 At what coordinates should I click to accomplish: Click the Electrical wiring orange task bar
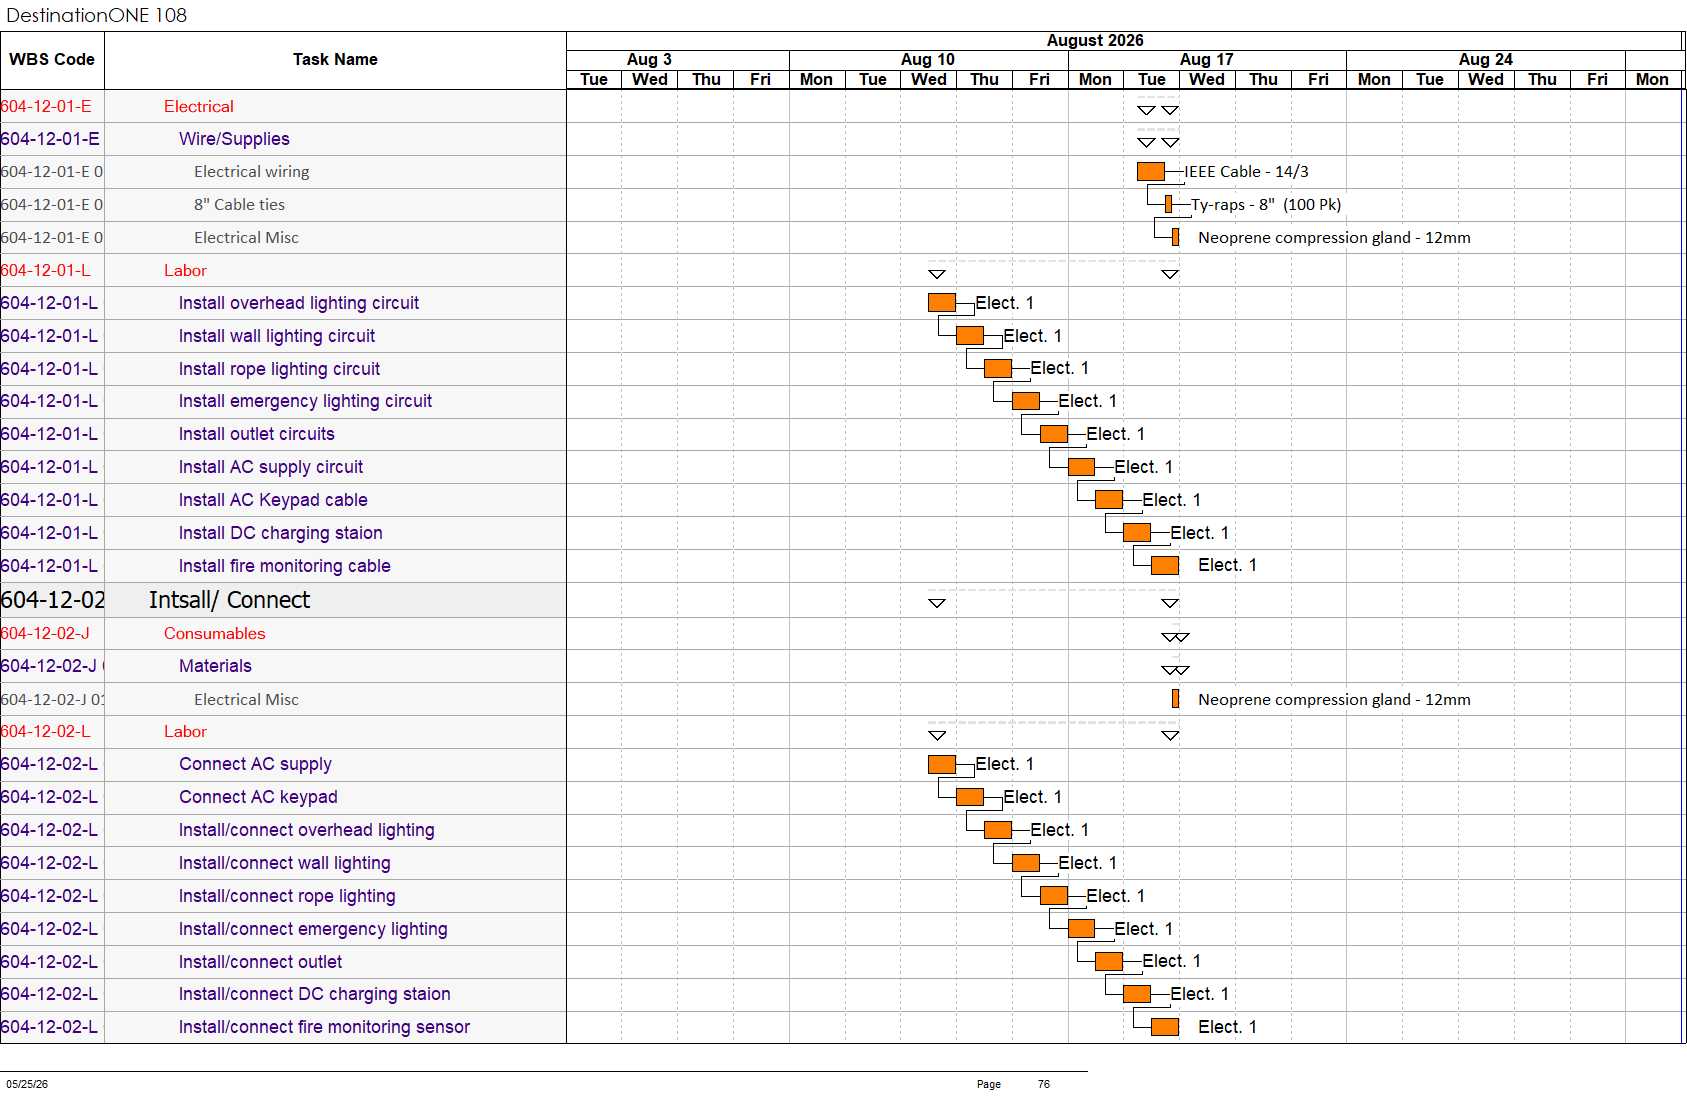(1151, 172)
